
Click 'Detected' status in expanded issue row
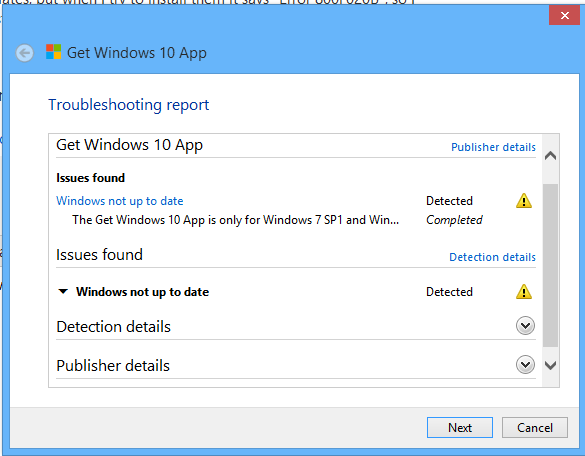point(449,292)
